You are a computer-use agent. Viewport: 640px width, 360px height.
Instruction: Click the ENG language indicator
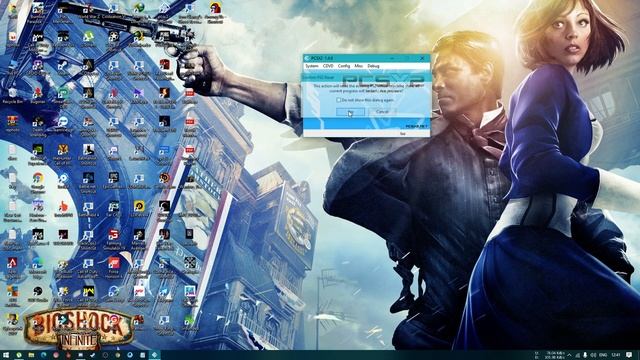click(x=602, y=355)
